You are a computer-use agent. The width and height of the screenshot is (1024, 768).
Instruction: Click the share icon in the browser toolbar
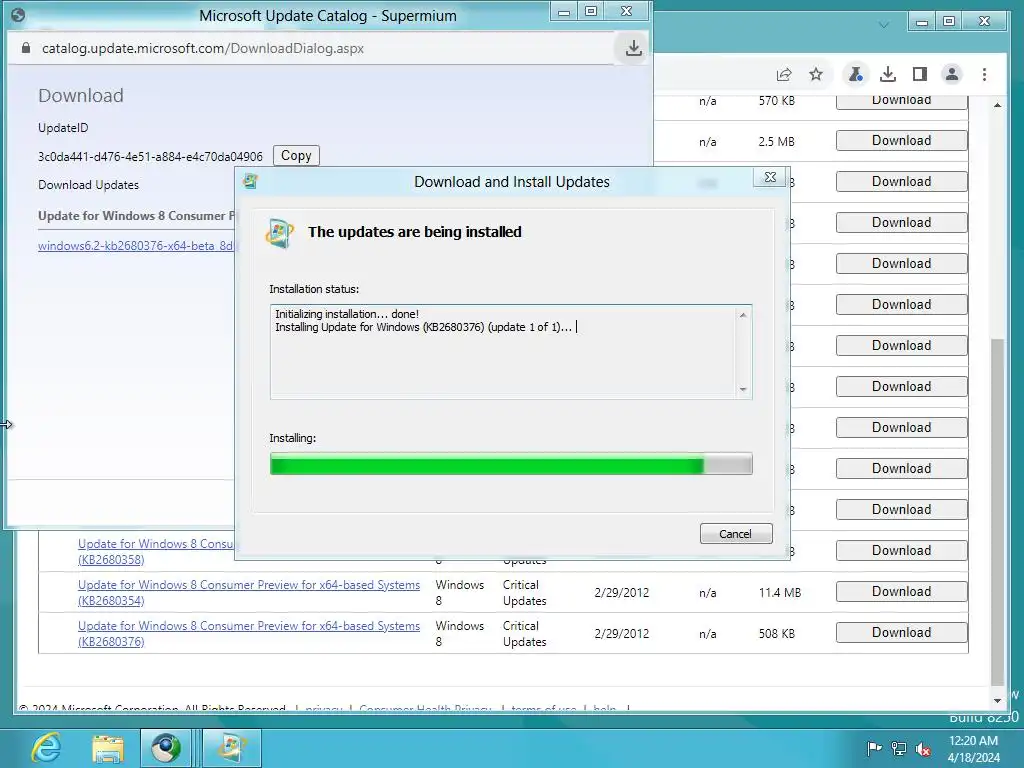(x=784, y=74)
